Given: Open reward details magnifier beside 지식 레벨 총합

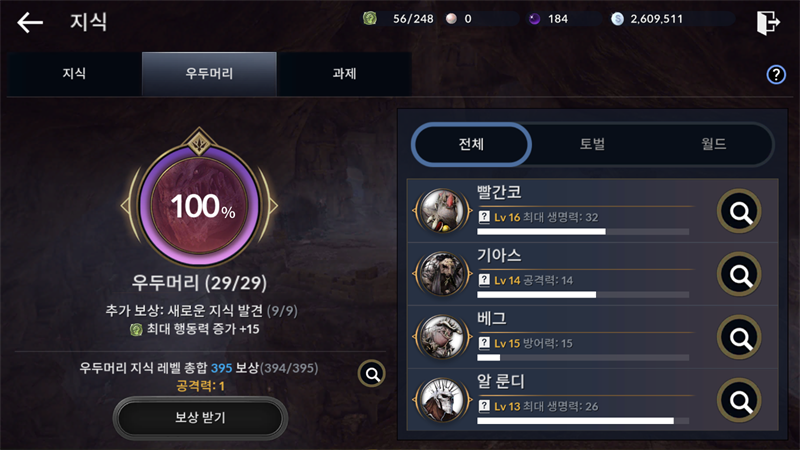Looking at the screenshot, I should point(372,374).
